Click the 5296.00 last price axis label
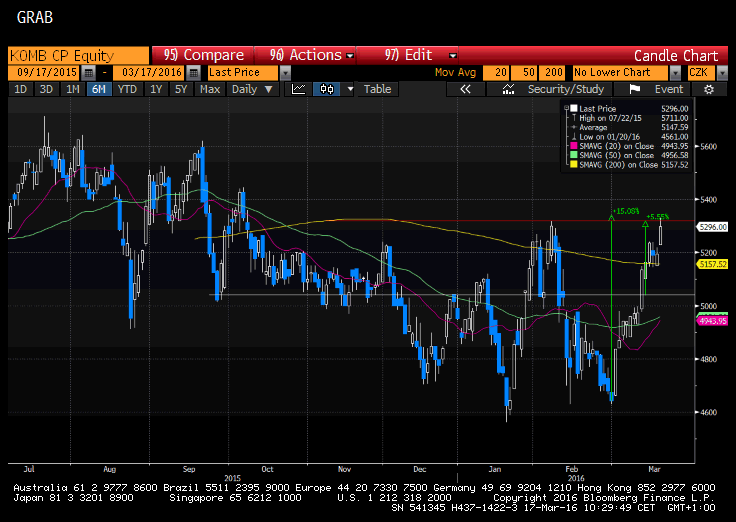The width and height of the screenshot is (736, 522). pyautogui.click(x=713, y=227)
